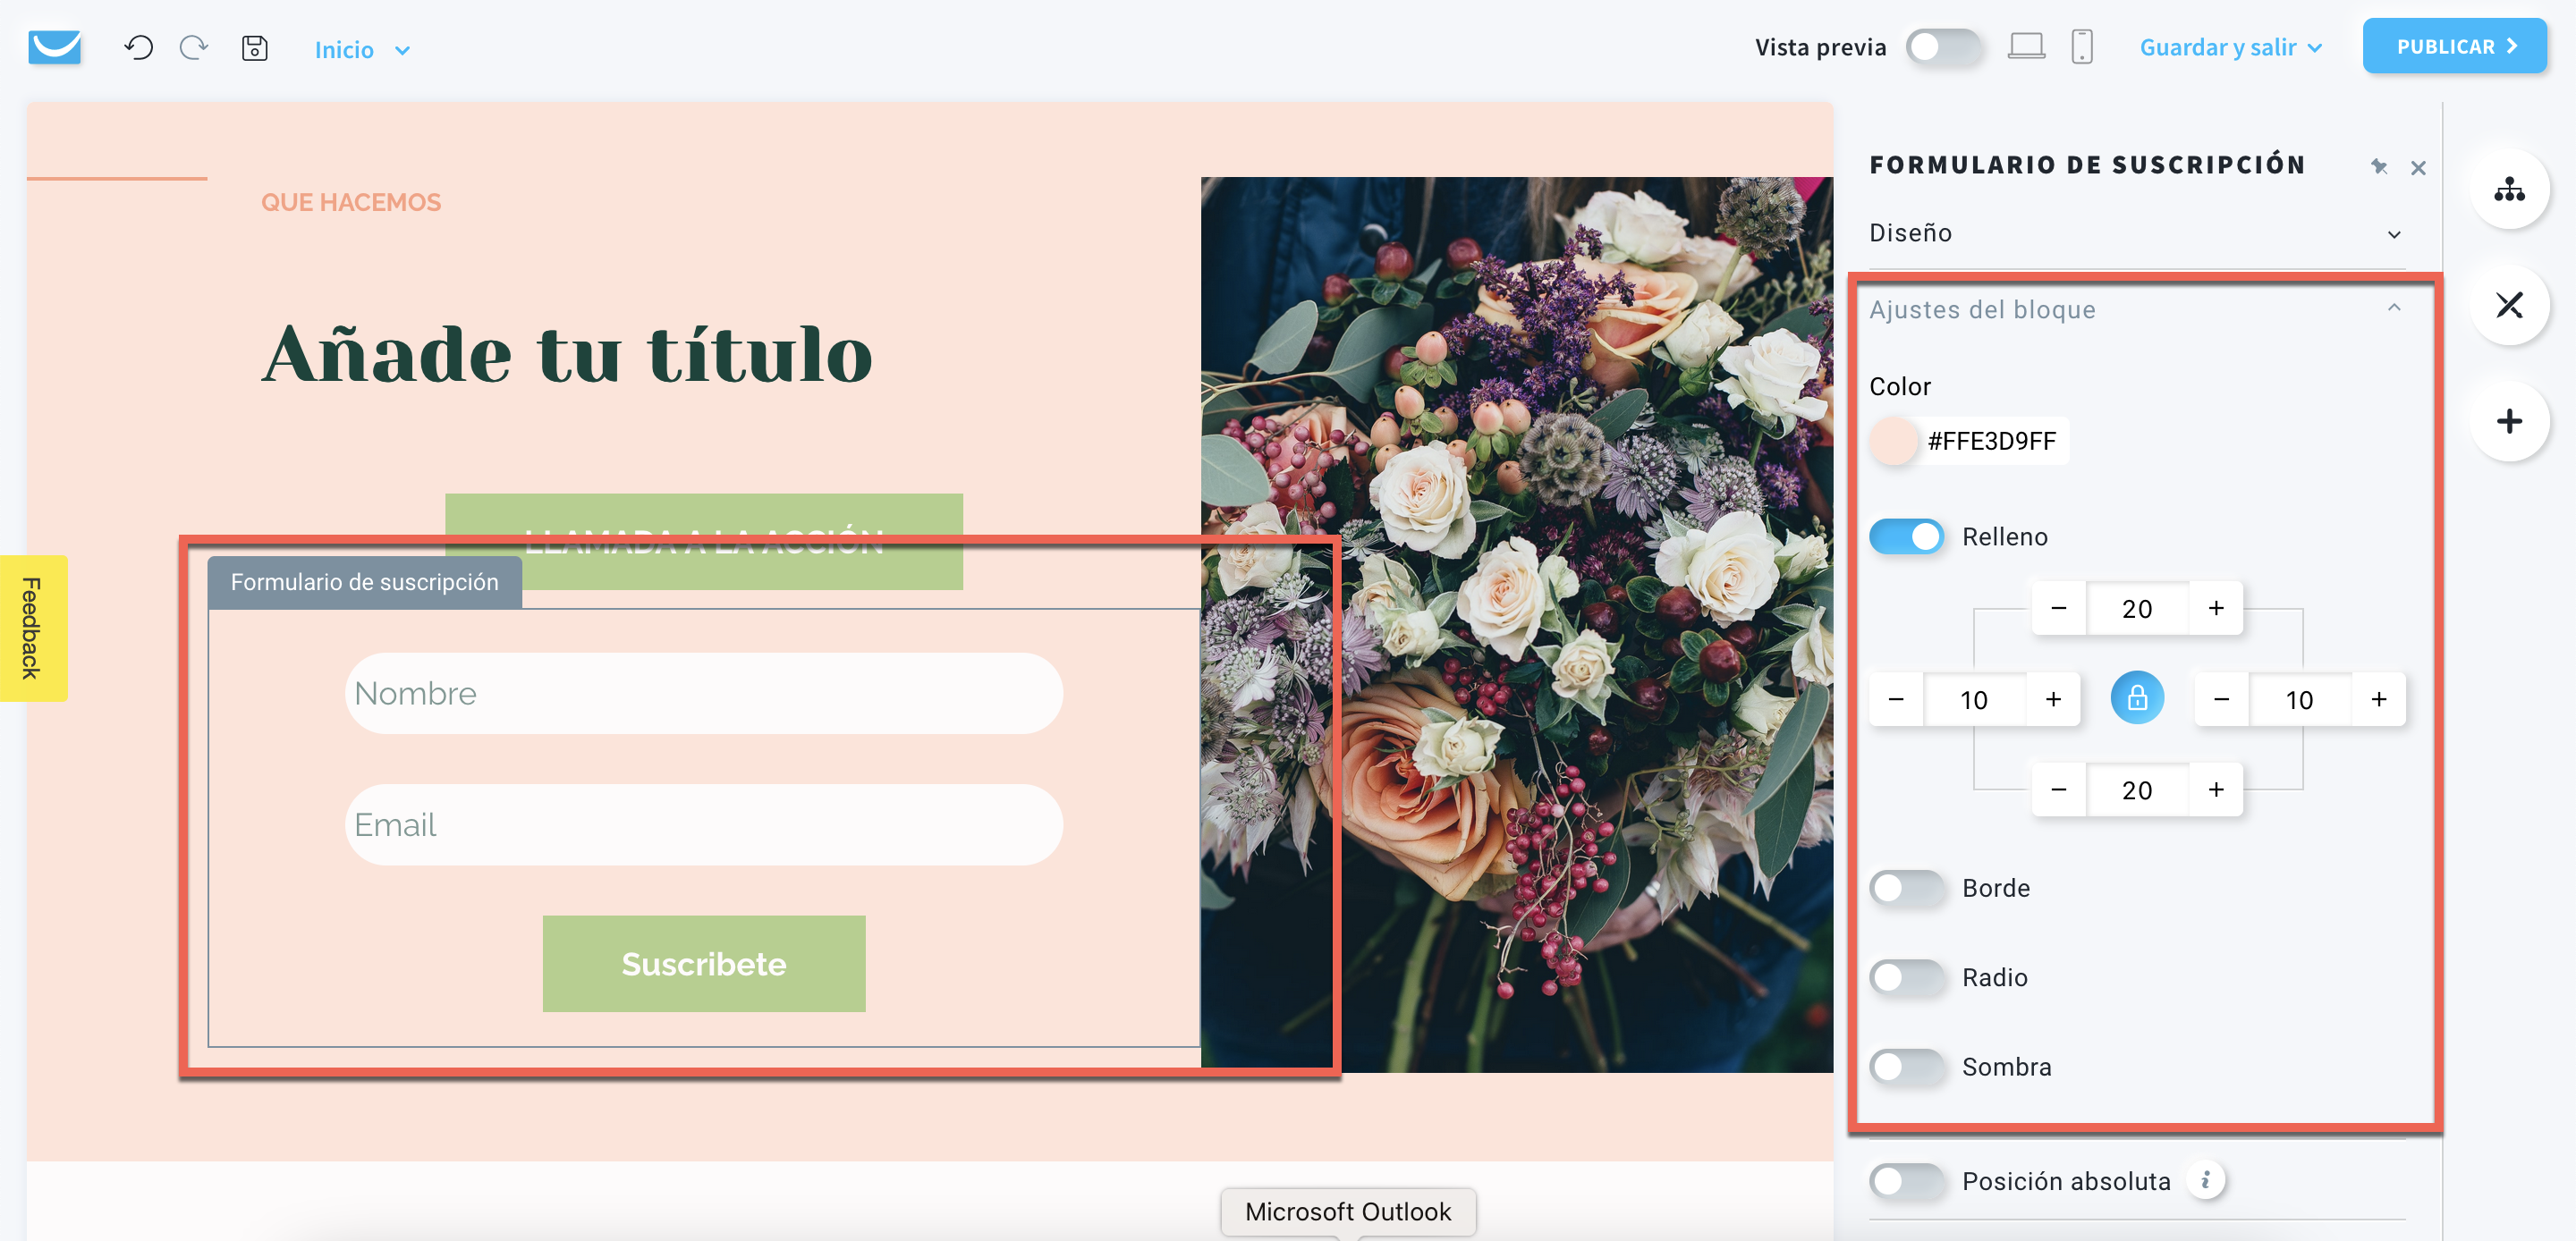Increase the right padding value
Screen dimensions: 2576x1241
pos(2378,699)
